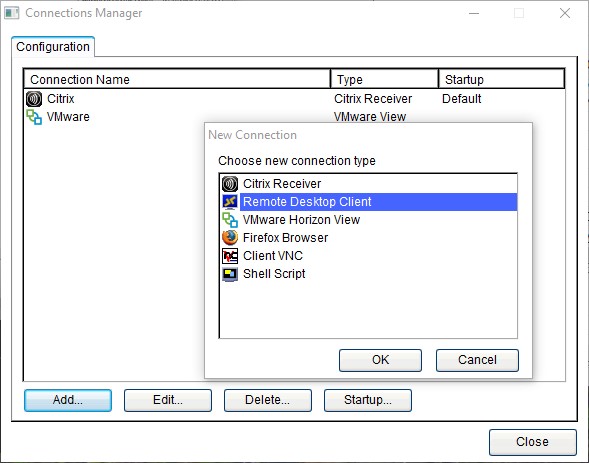Click the VMware View type cell

pos(370,117)
